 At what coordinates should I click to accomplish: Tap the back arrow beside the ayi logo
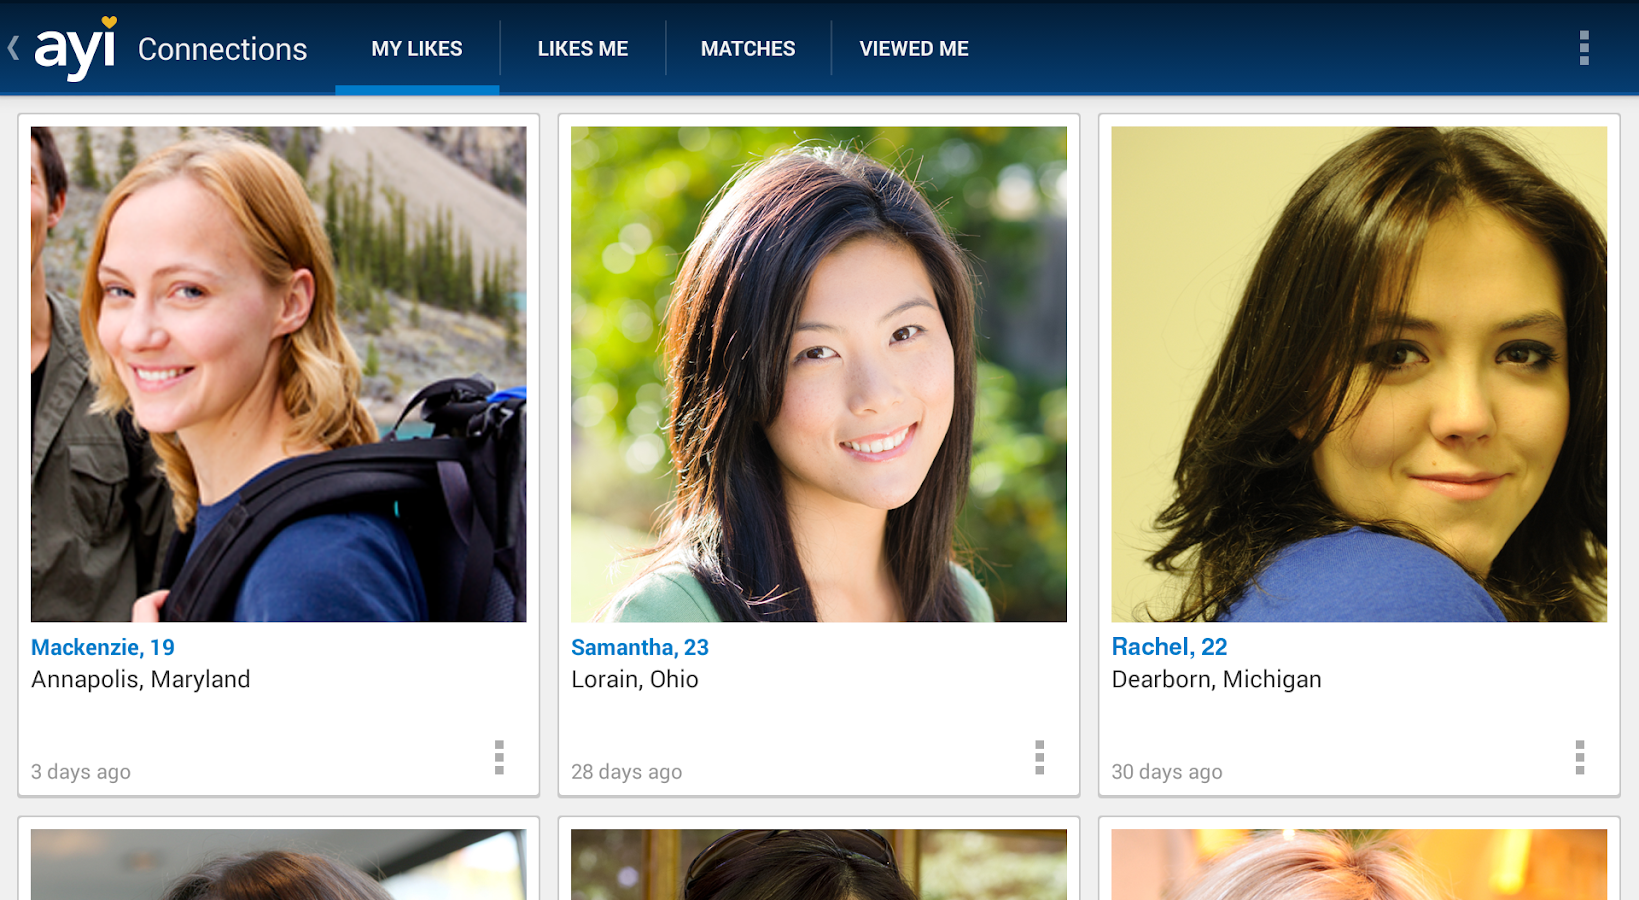[13, 48]
